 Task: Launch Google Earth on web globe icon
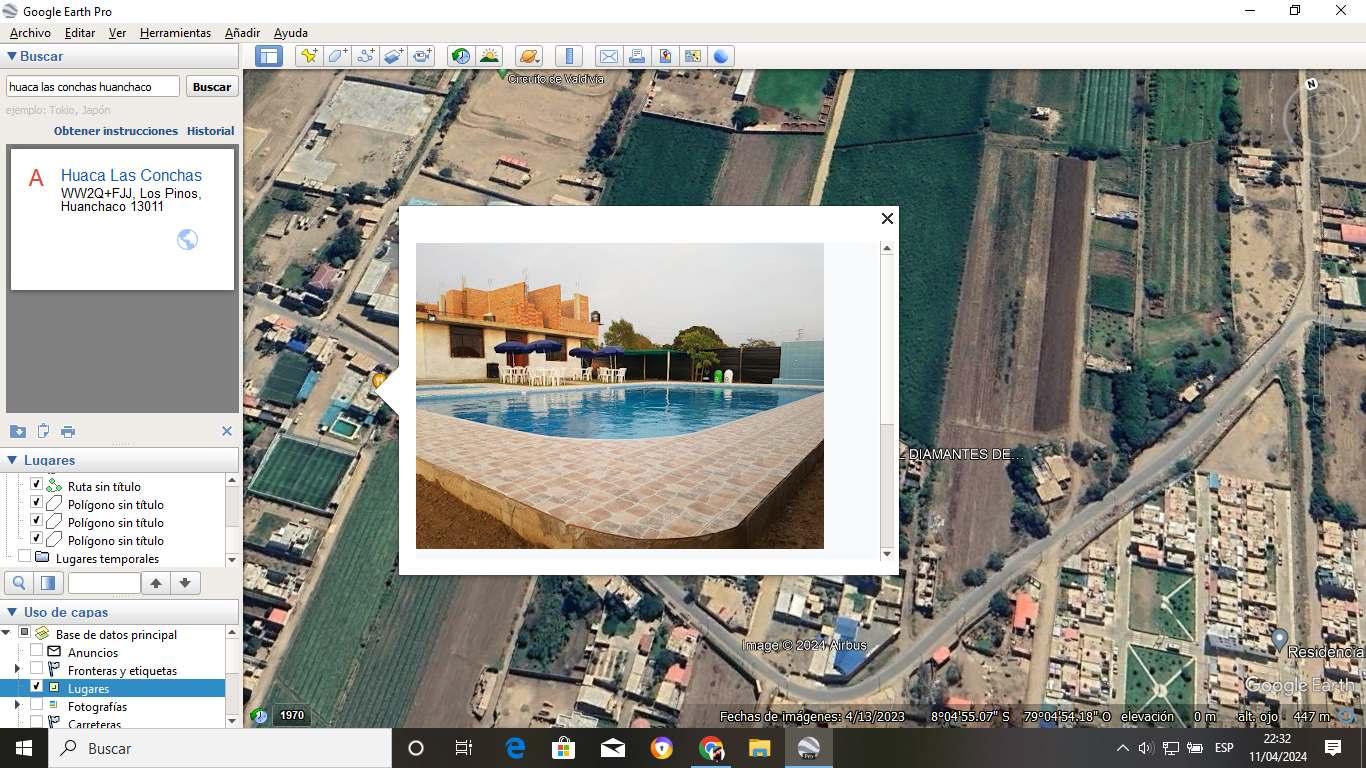pyautogui.click(x=720, y=56)
